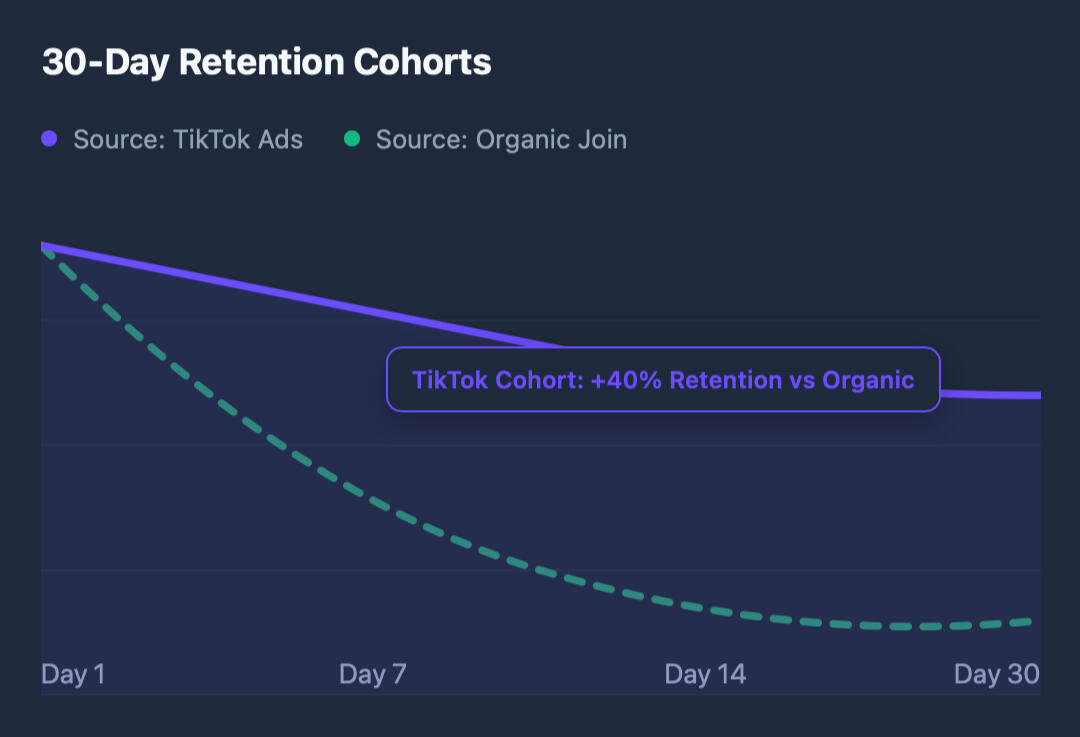Click the purple line's right end at Day 30
This screenshot has width=1080, height=737.
[x=1036, y=395]
